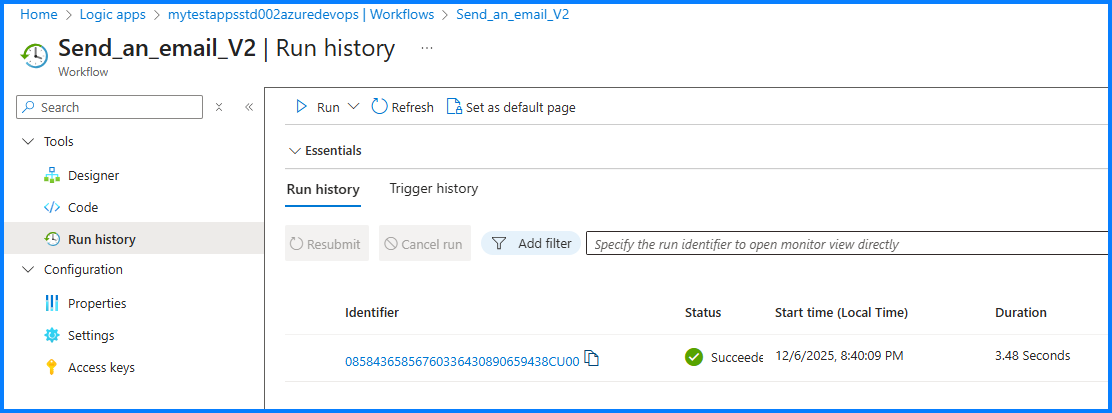Open mytestappsstd002azuredevops | Workflows breadcrumb
The height and width of the screenshot is (413, 1112).
[301, 15]
